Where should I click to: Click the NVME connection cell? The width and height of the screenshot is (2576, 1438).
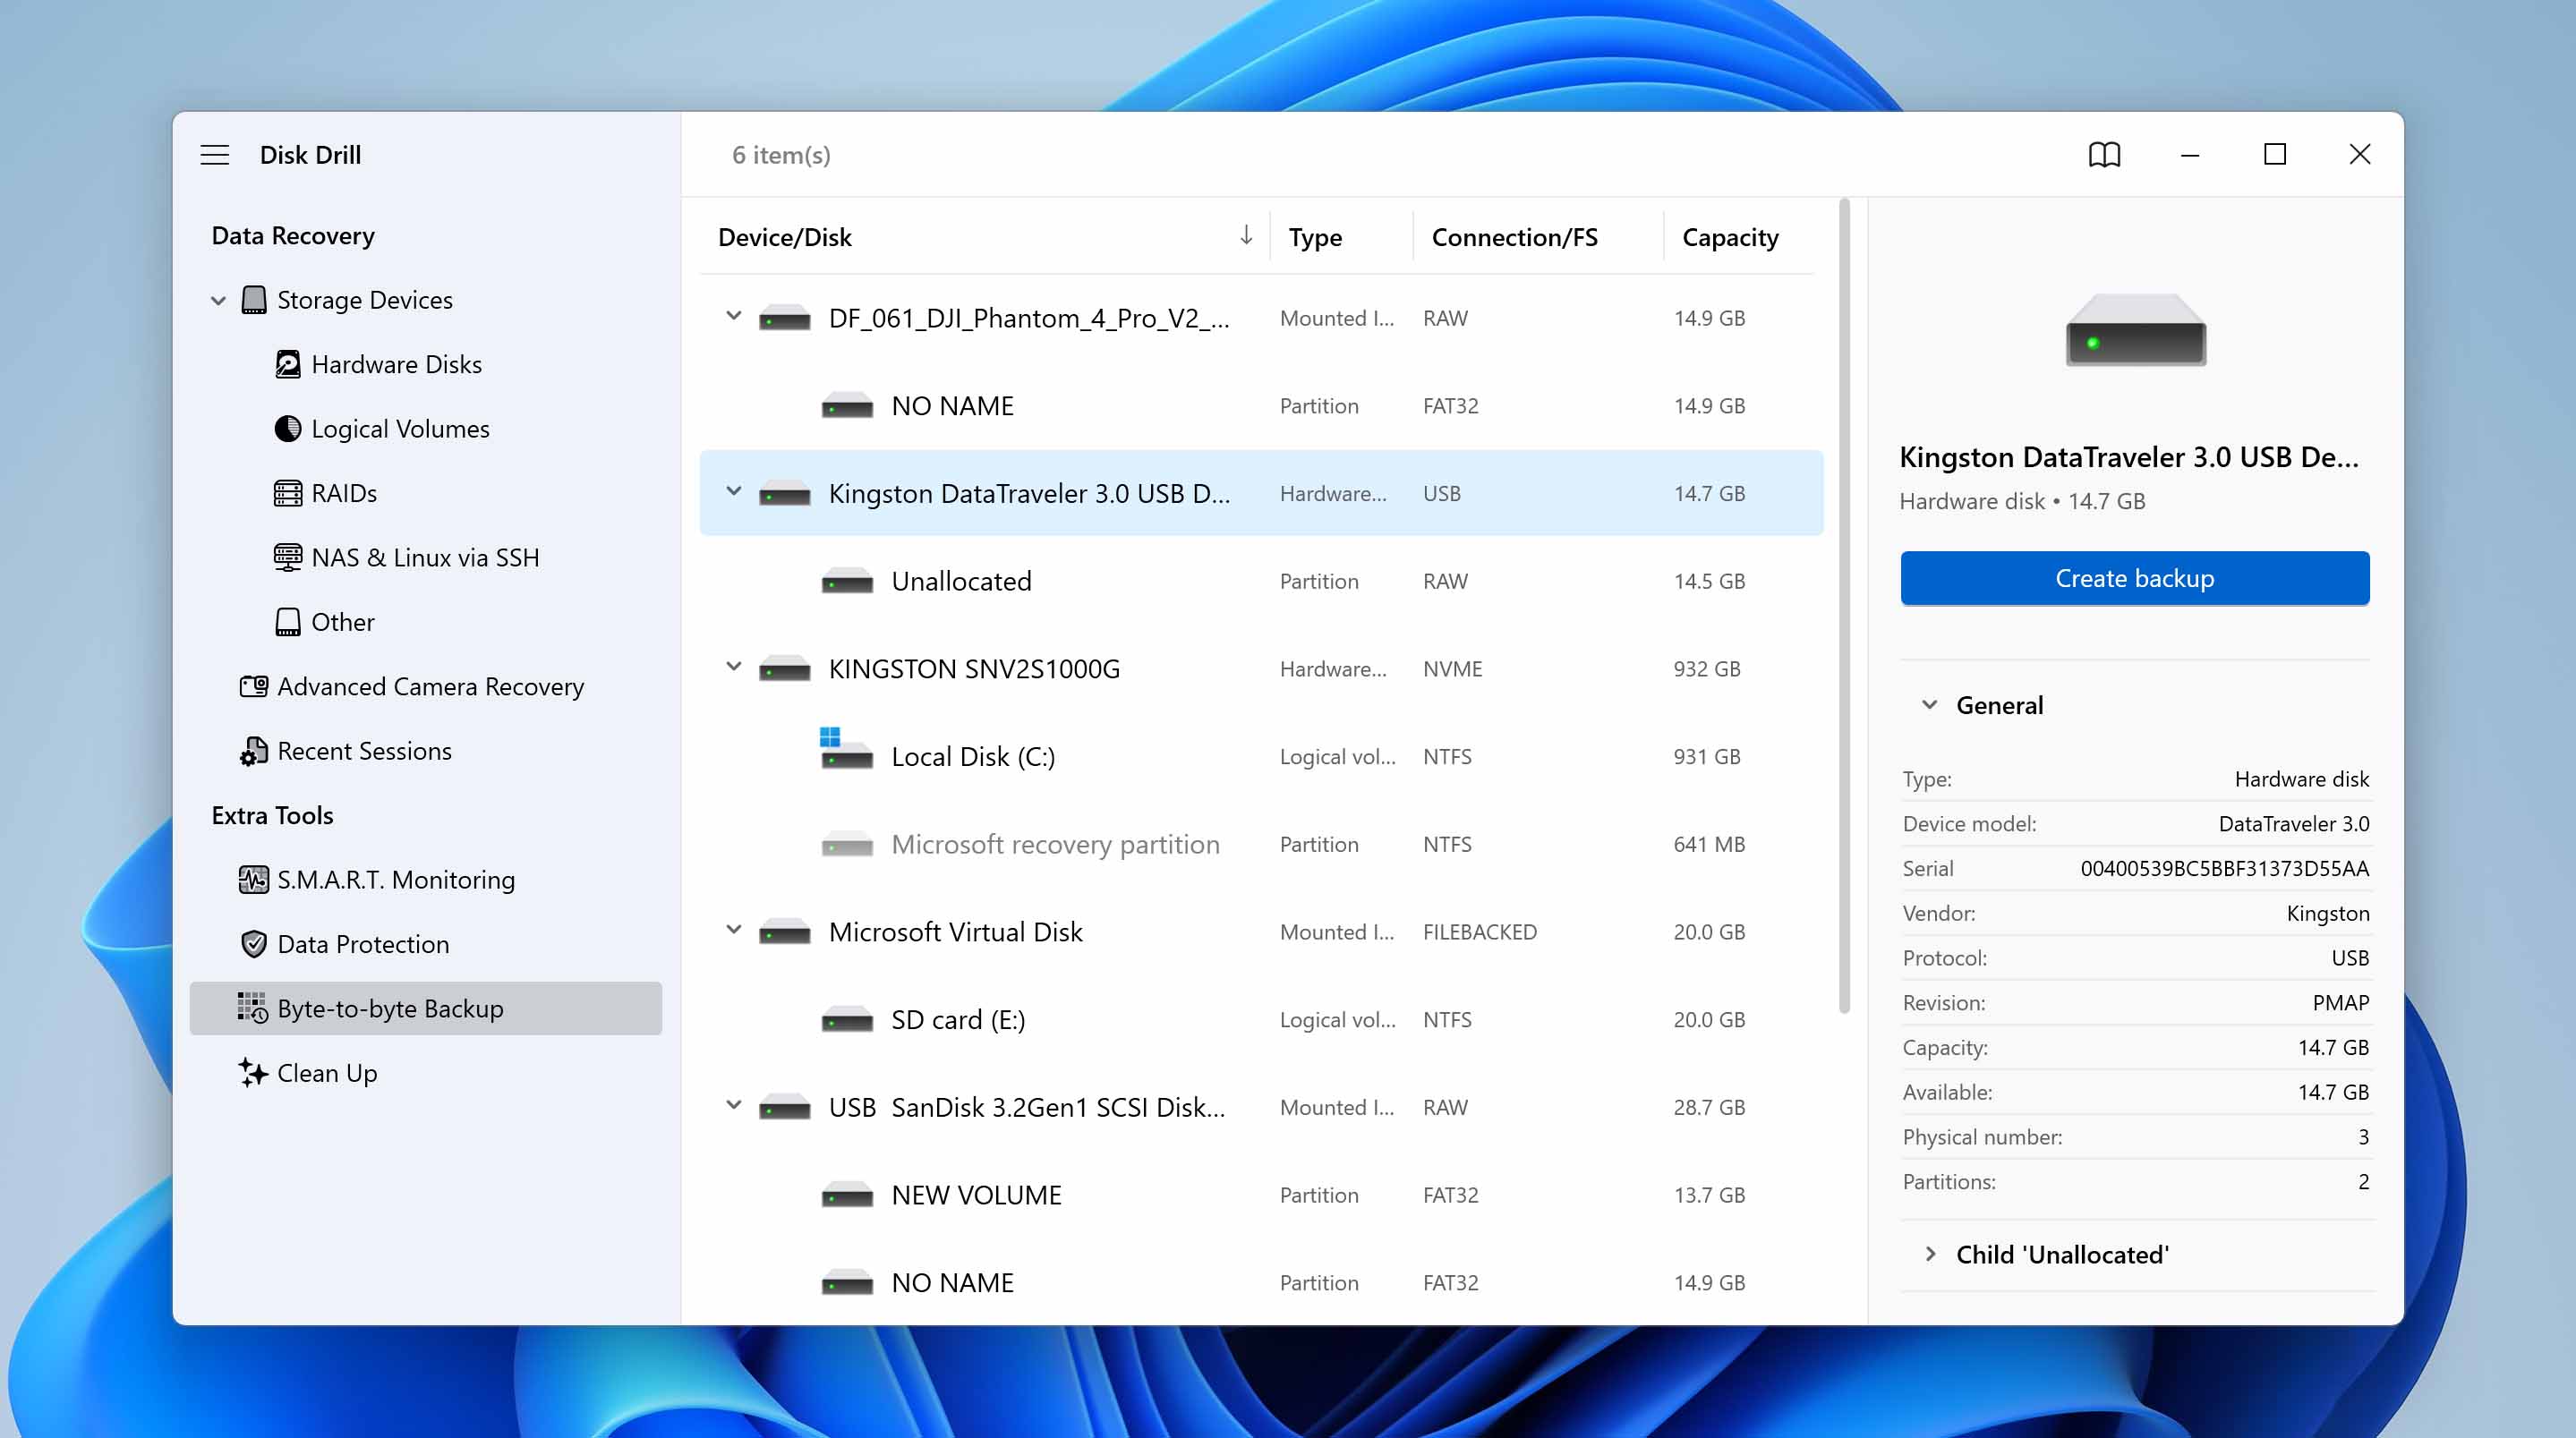[x=1452, y=669]
